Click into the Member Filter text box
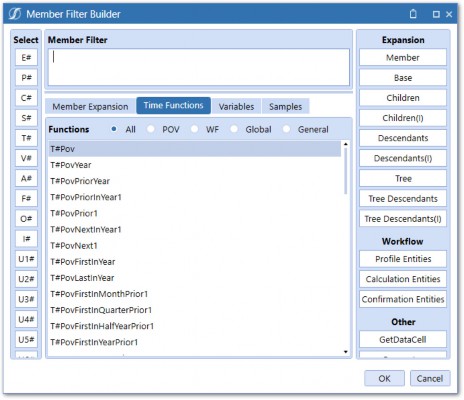464x400 pixels. (x=199, y=67)
